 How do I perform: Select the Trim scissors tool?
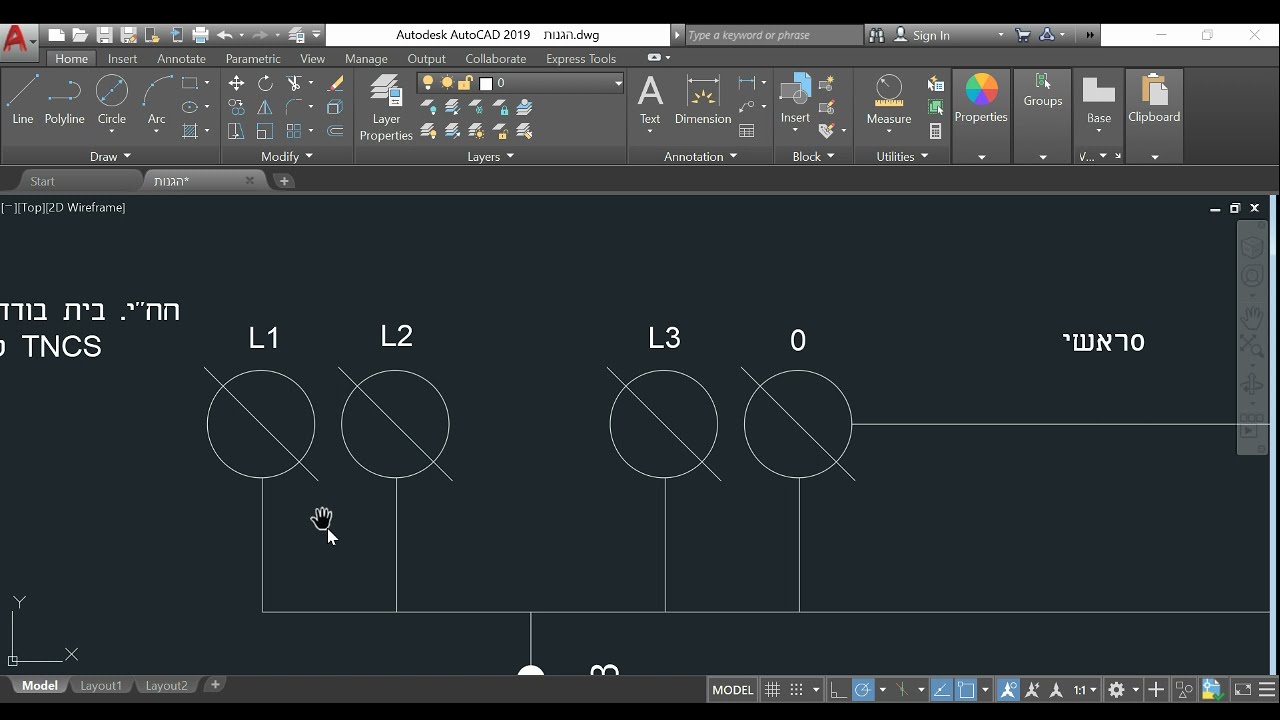pyautogui.click(x=294, y=83)
